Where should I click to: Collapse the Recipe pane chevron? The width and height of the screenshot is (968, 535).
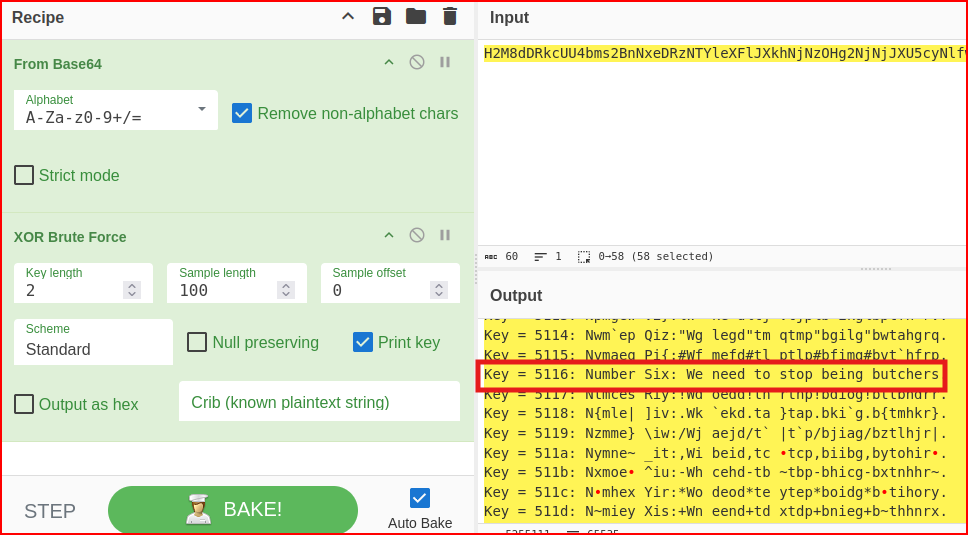(348, 16)
